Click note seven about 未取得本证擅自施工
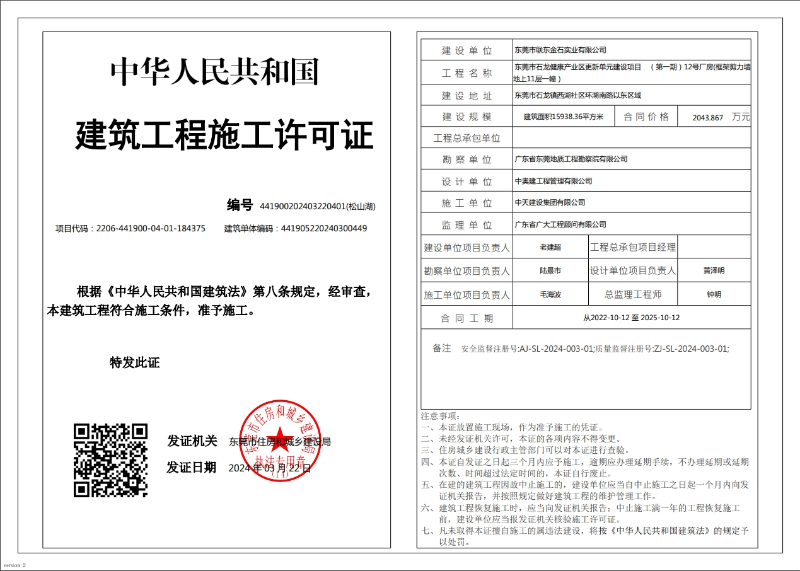 [x=585, y=536]
